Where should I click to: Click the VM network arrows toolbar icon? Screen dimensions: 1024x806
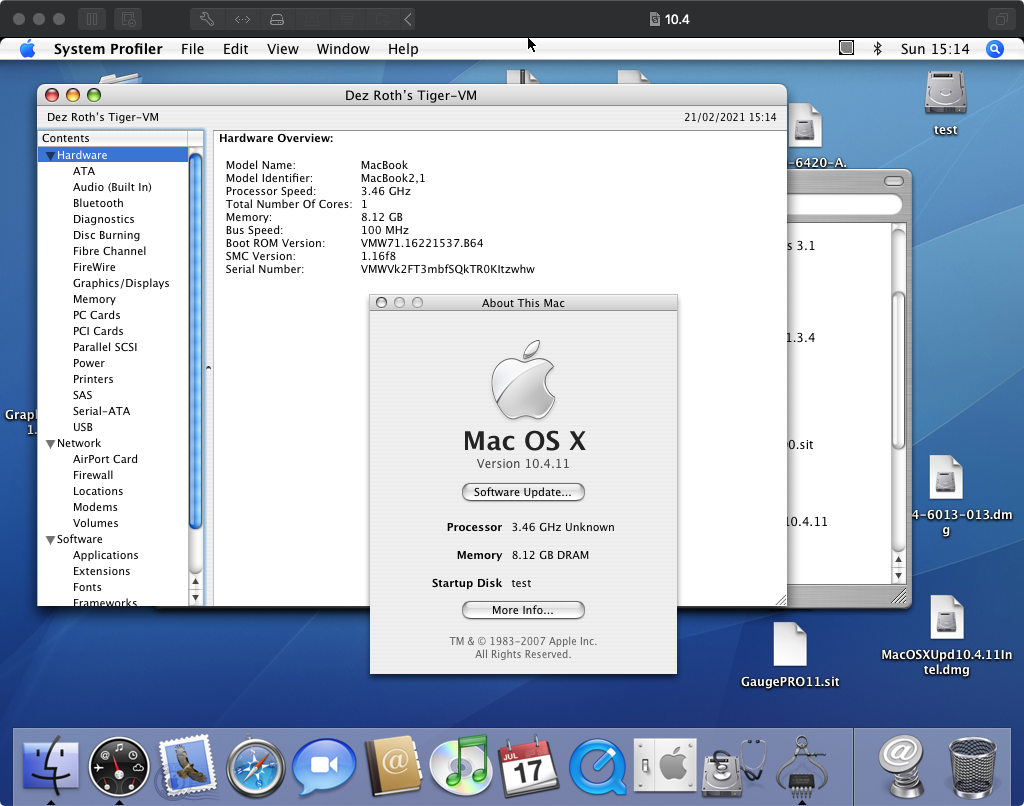tap(242, 19)
